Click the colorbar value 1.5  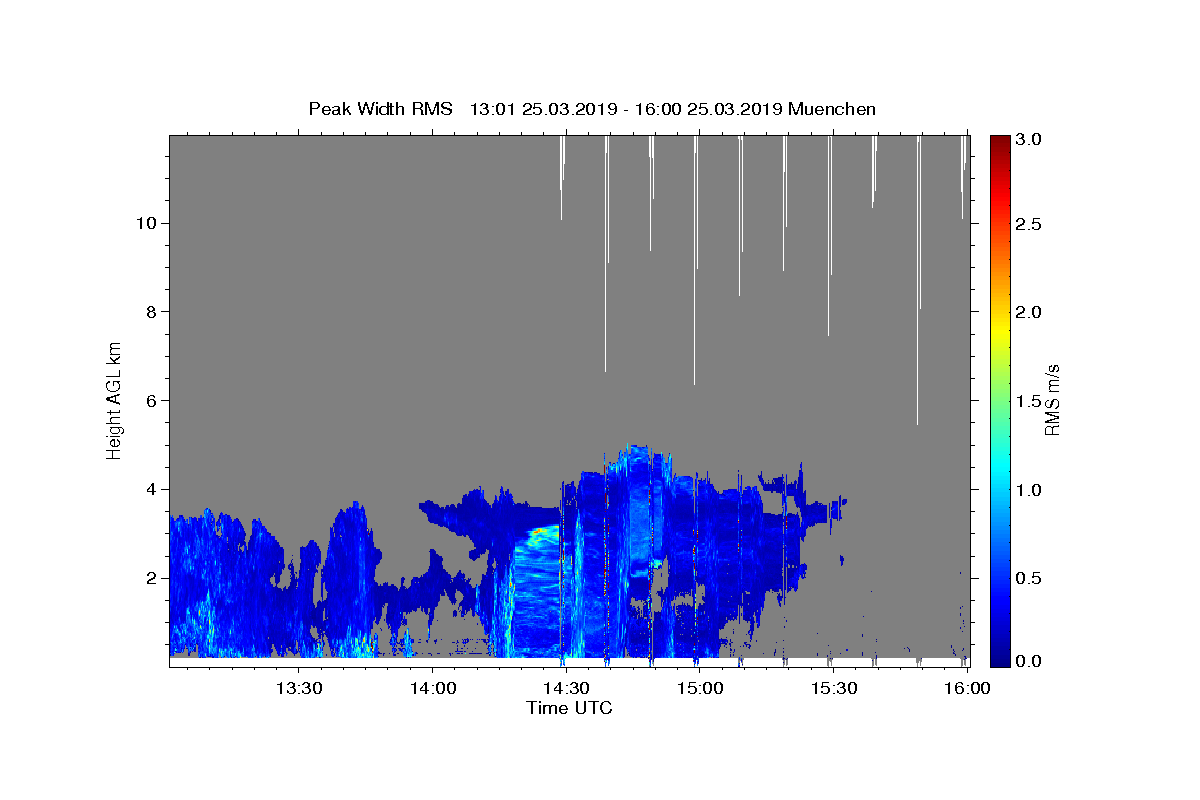1029,401
